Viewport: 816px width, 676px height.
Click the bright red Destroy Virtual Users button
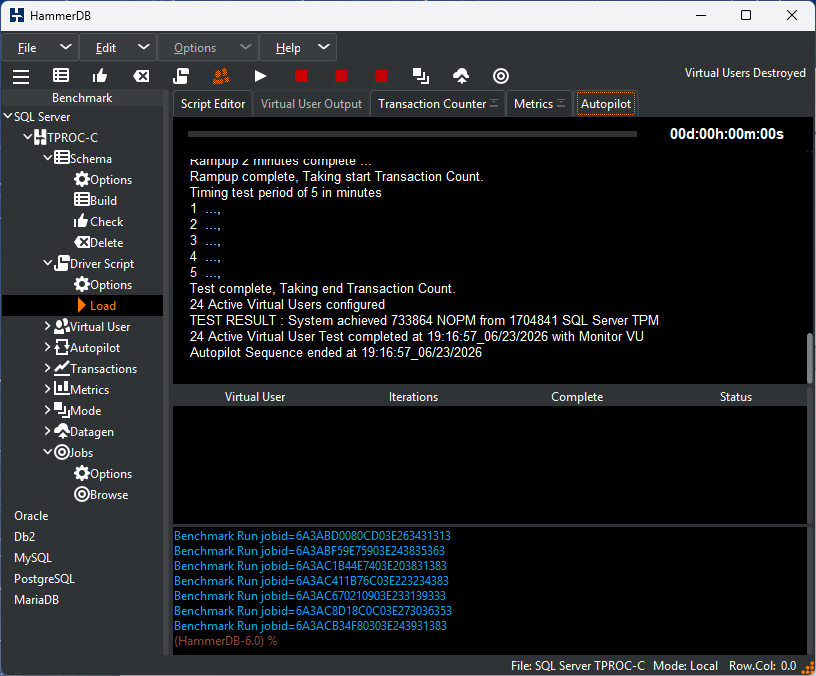point(301,76)
